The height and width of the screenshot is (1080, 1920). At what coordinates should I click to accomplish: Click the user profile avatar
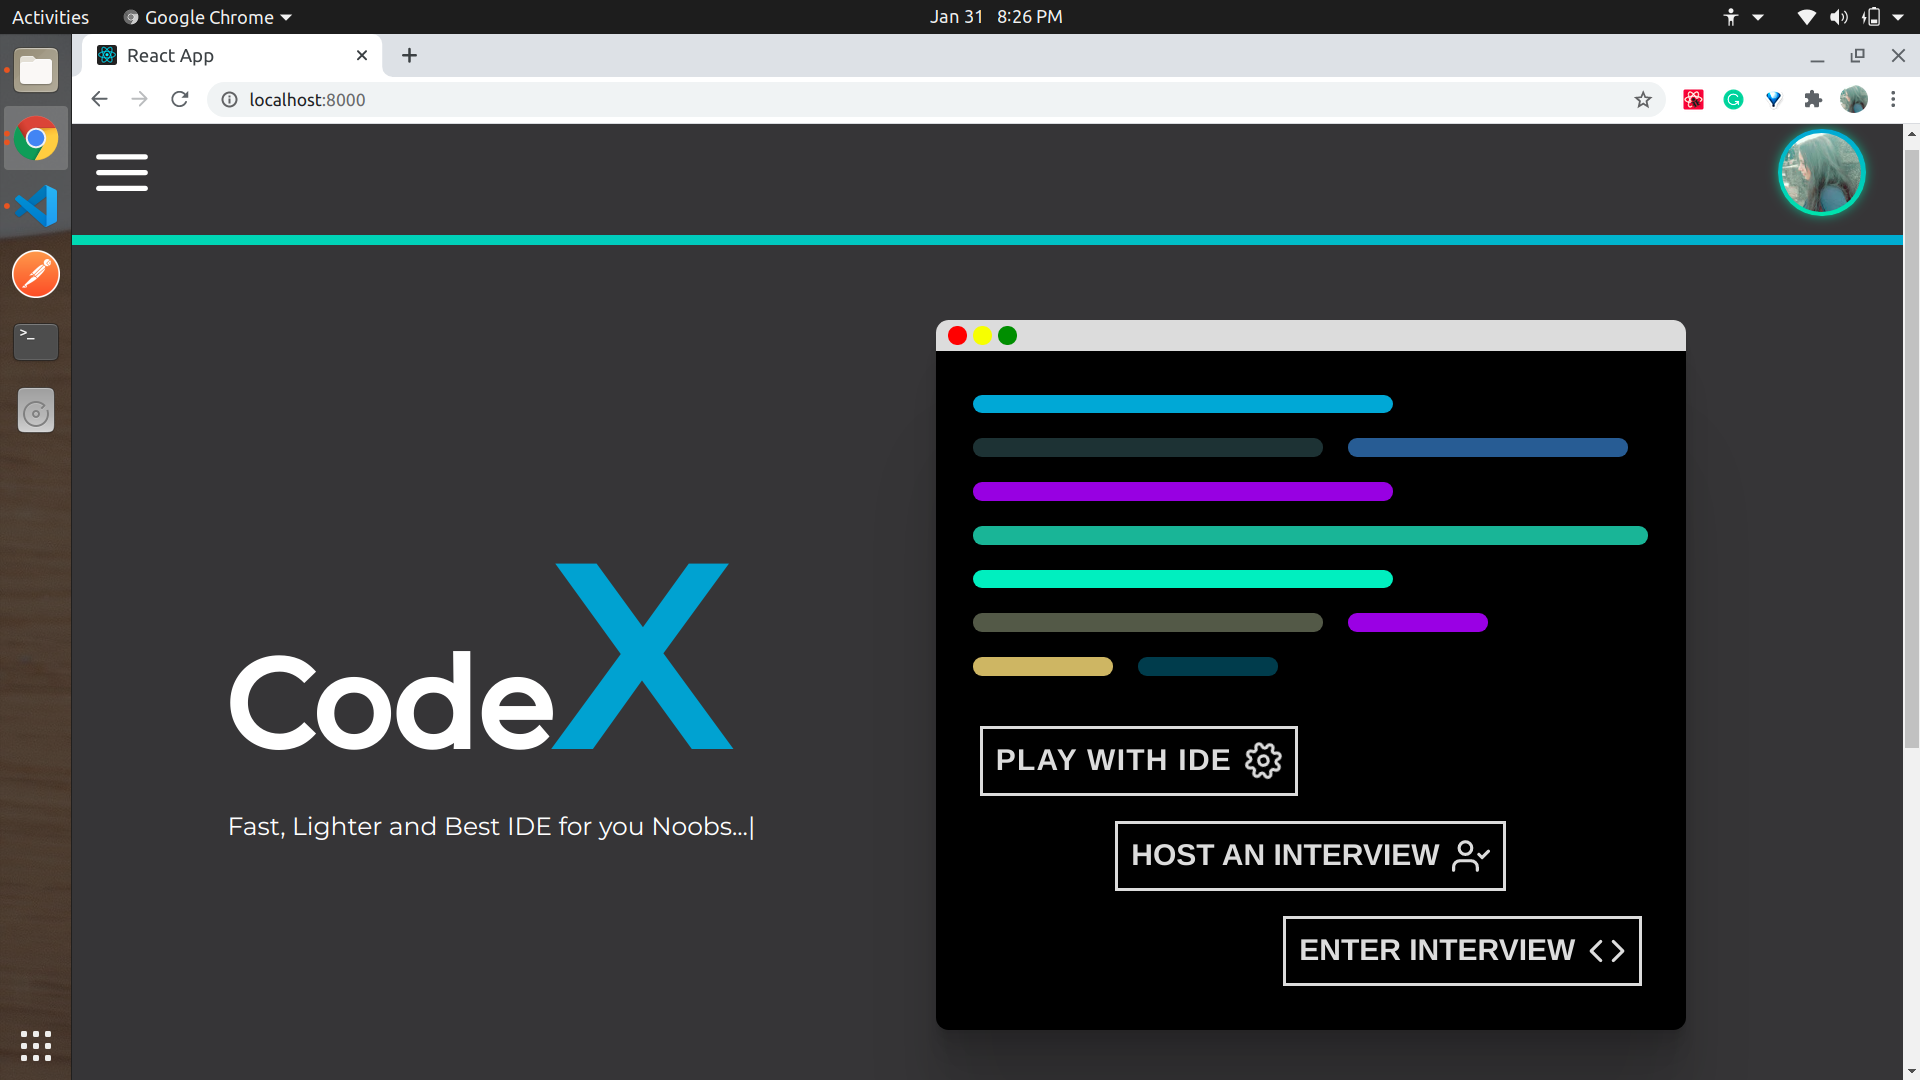pos(1821,173)
